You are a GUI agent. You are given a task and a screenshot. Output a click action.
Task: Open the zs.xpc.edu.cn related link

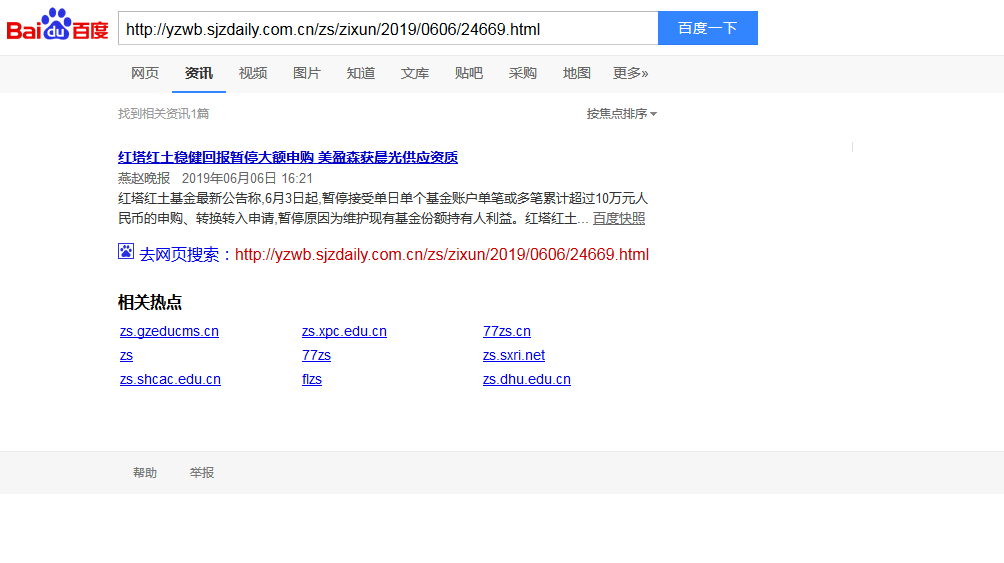point(344,332)
